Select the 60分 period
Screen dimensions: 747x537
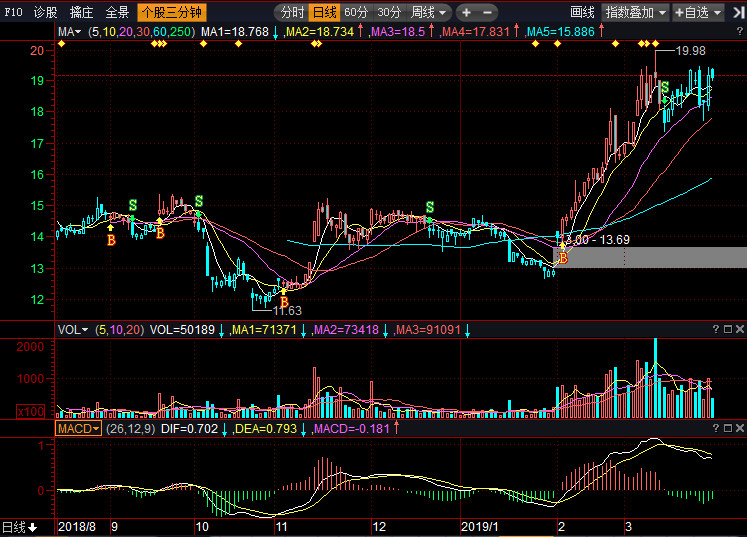pos(356,13)
